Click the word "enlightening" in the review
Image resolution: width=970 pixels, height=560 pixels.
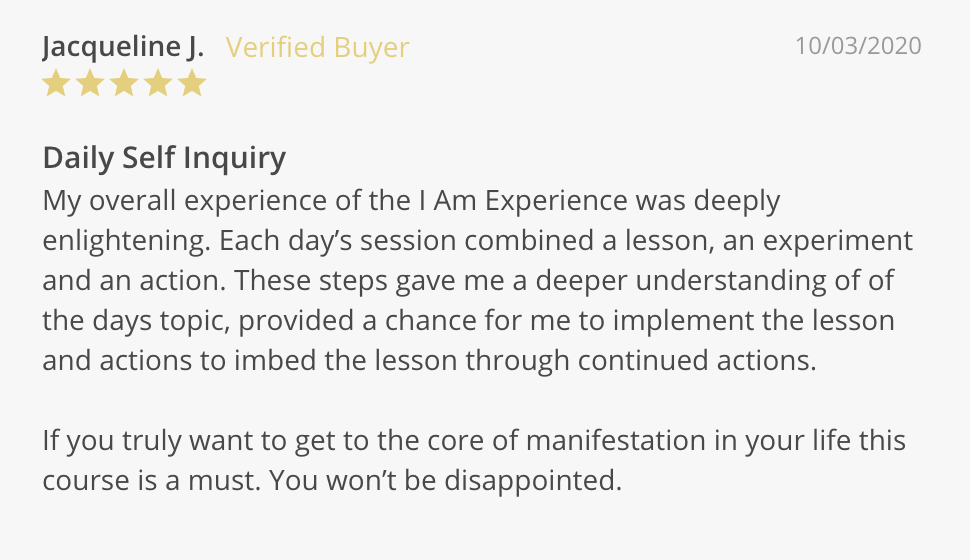[123, 241]
